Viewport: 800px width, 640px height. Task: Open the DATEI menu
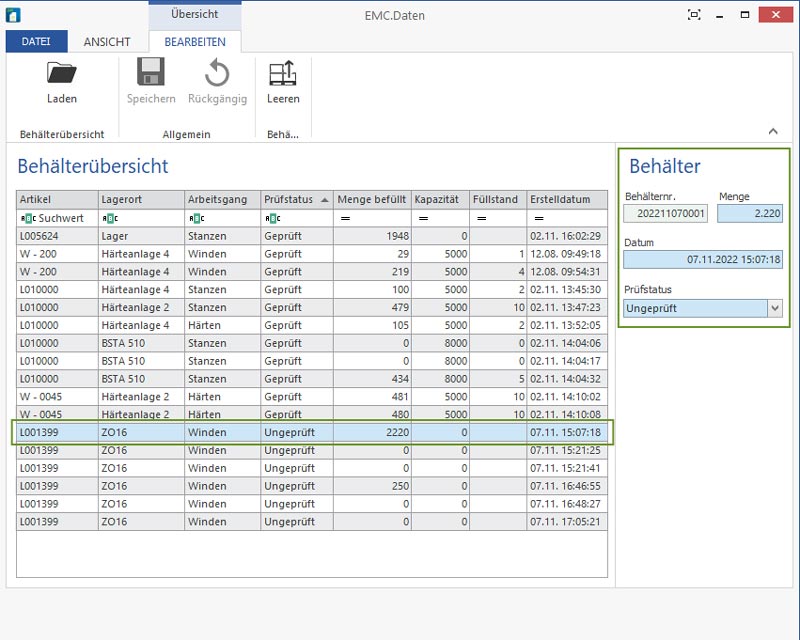(x=36, y=42)
